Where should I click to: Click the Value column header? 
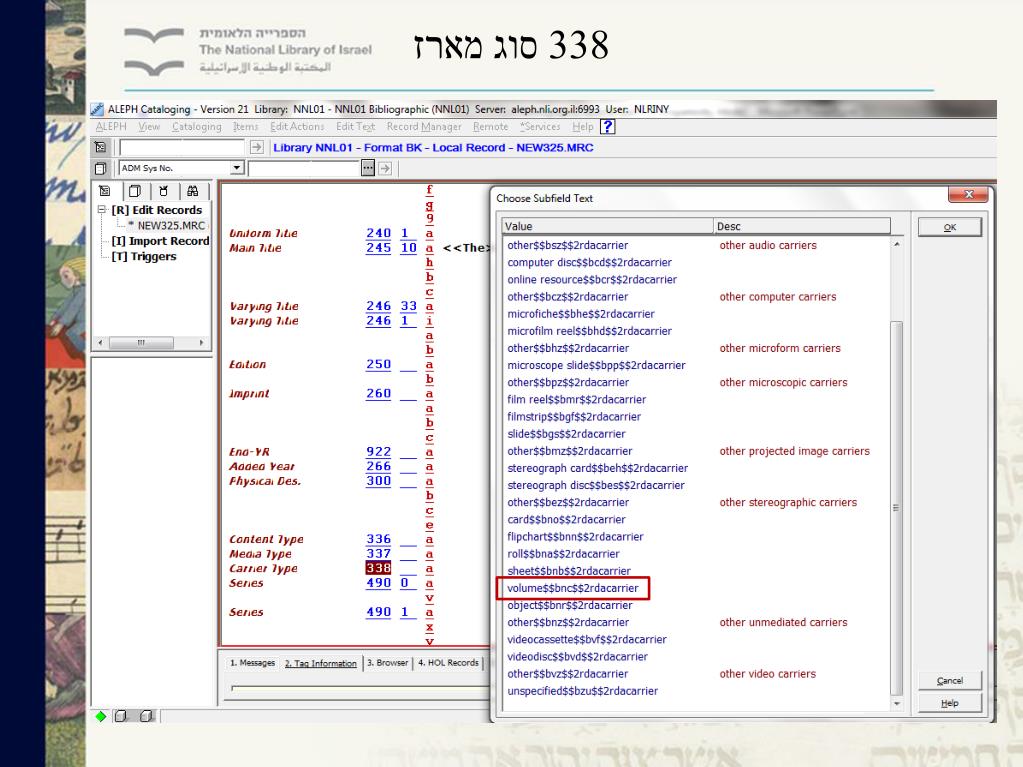pos(607,226)
